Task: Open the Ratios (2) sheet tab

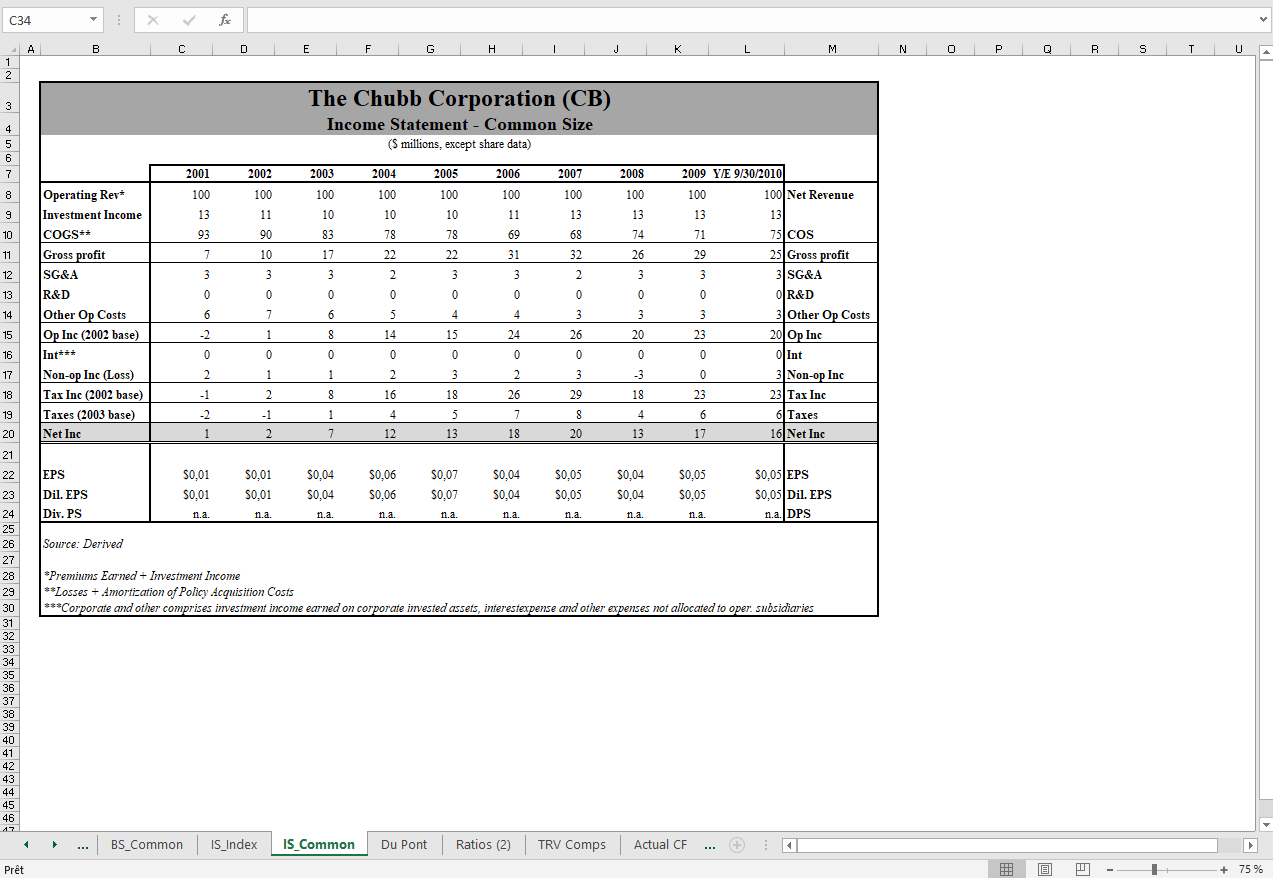Action: (x=483, y=845)
